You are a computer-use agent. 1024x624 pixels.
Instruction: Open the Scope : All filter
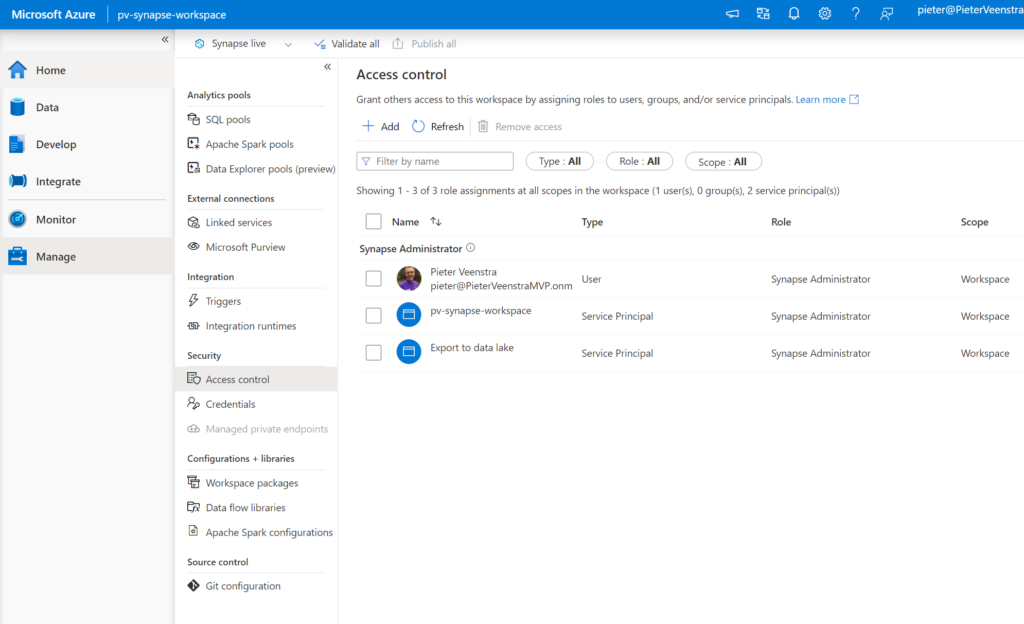click(723, 161)
